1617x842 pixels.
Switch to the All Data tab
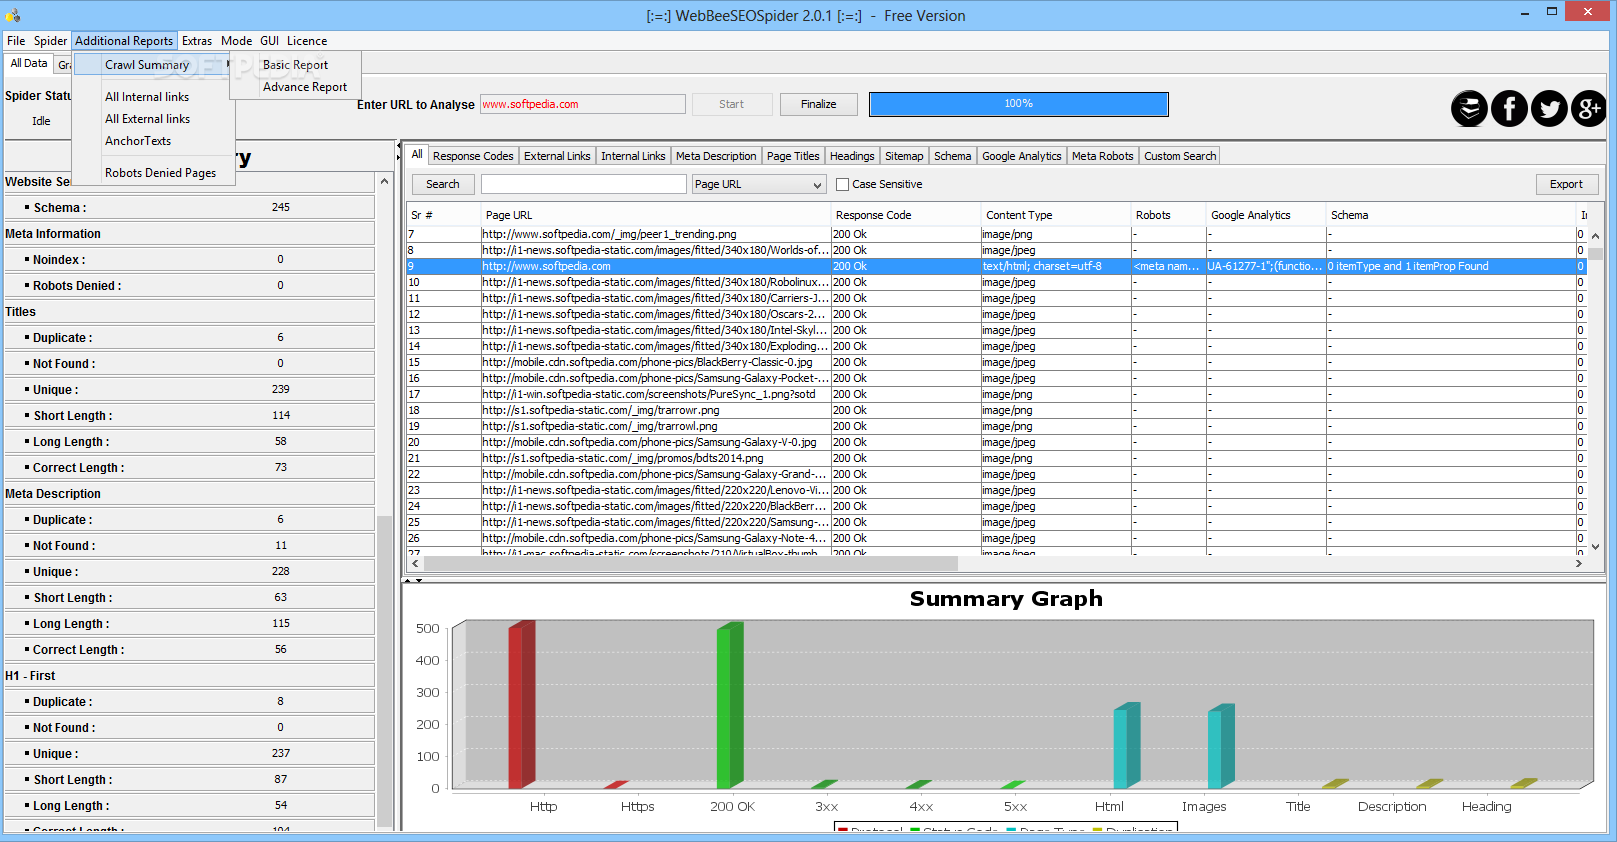pyautogui.click(x=29, y=63)
